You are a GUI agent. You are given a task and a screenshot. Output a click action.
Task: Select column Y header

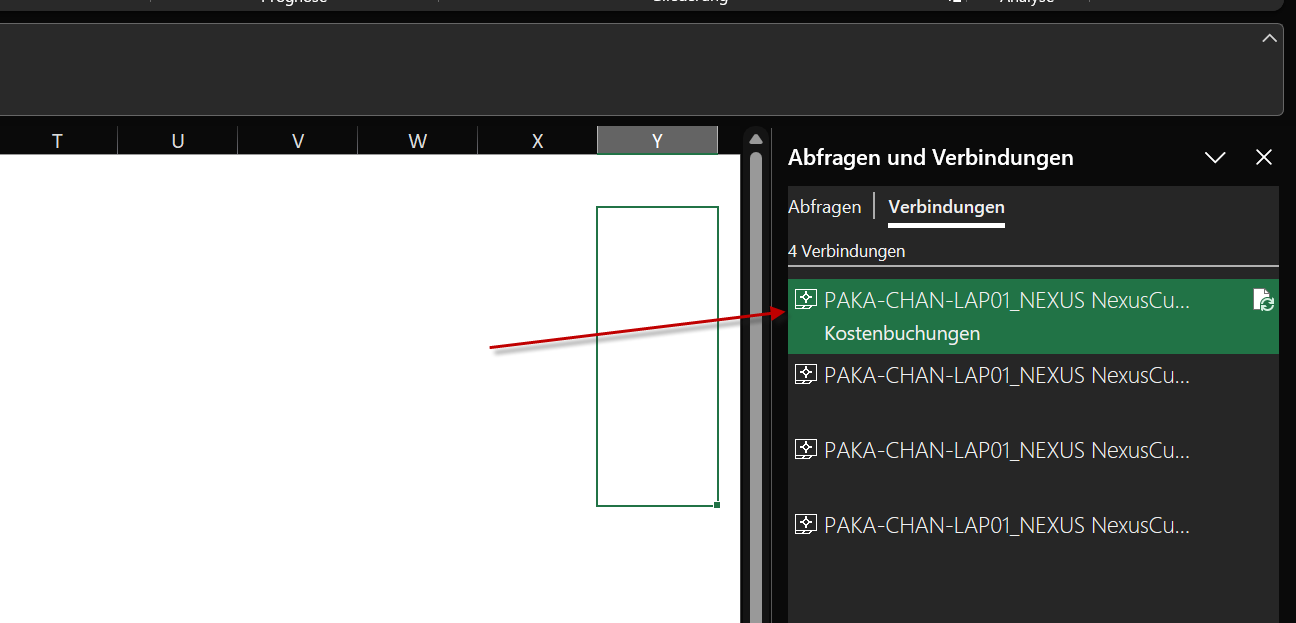click(x=657, y=141)
